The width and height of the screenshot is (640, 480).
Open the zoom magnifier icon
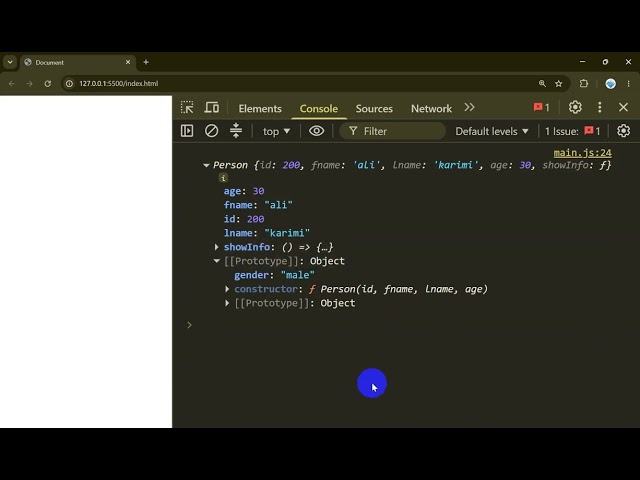pyautogui.click(x=542, y=84)
